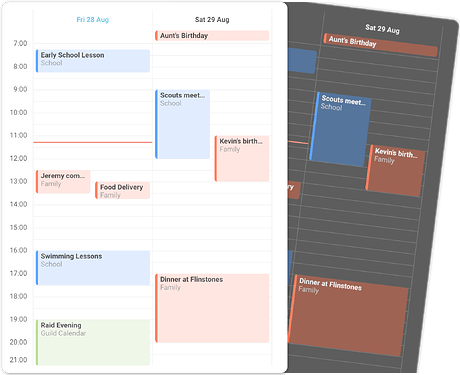The image size is (460, 375).
Task: Open Scouts meet event in light calendar
Action: click(182, 124)
